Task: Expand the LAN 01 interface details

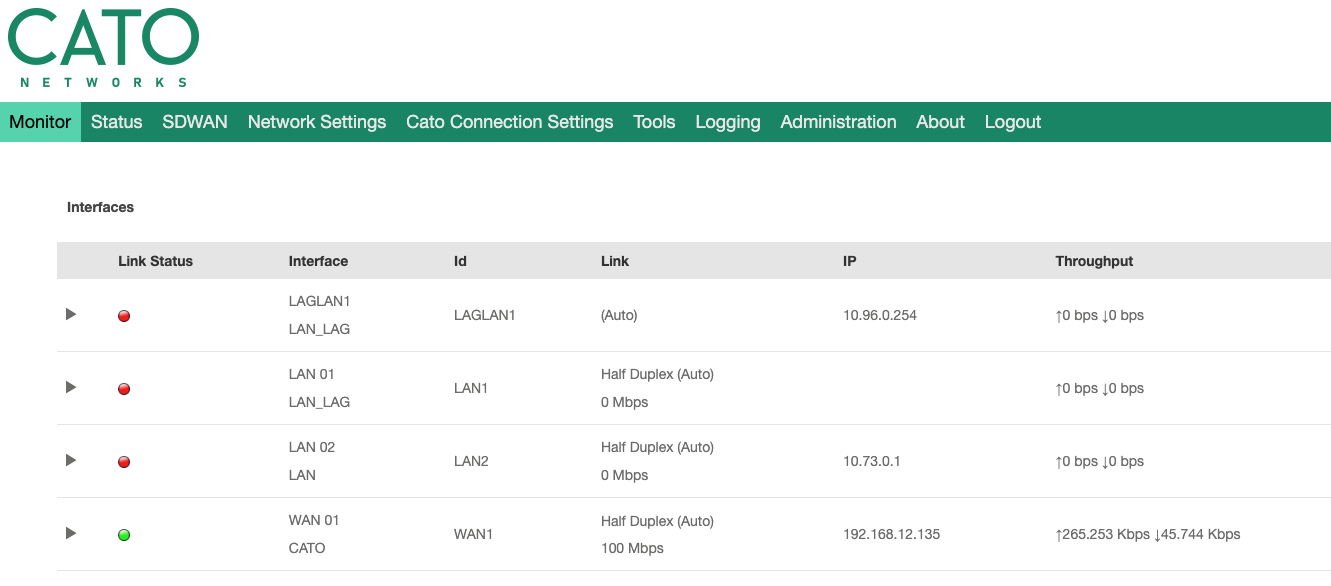Action: click(71, 387)
